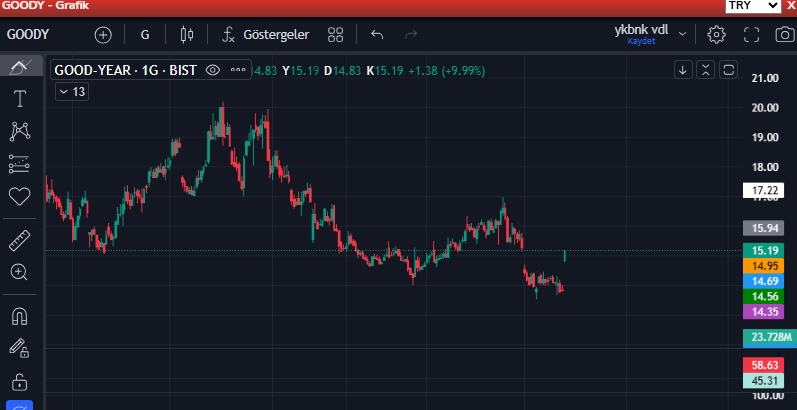
Task: Click the 21.00 price axis label
Action: click(x=765, y=78)
